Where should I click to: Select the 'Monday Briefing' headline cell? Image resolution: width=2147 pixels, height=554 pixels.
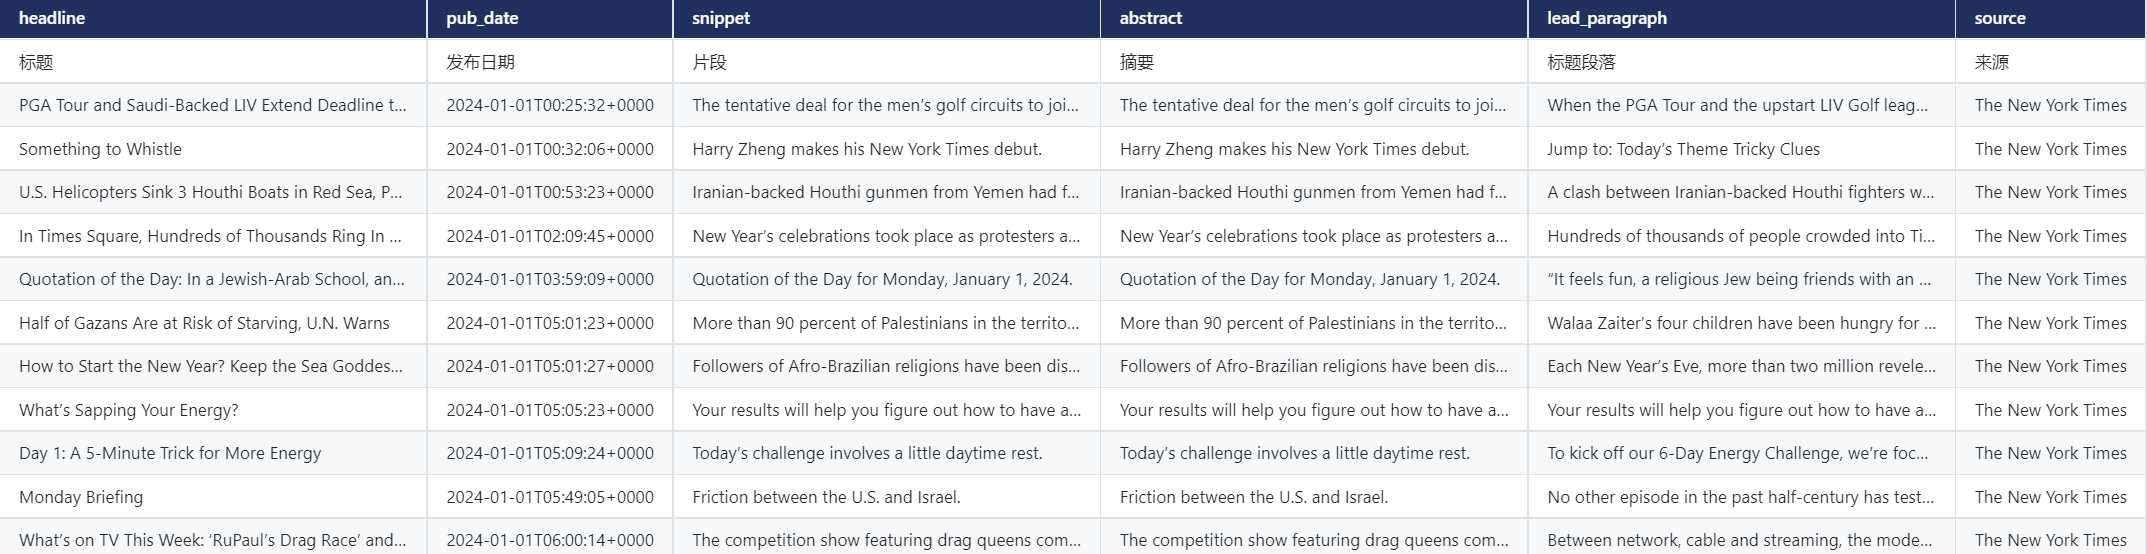click(81, 497)
